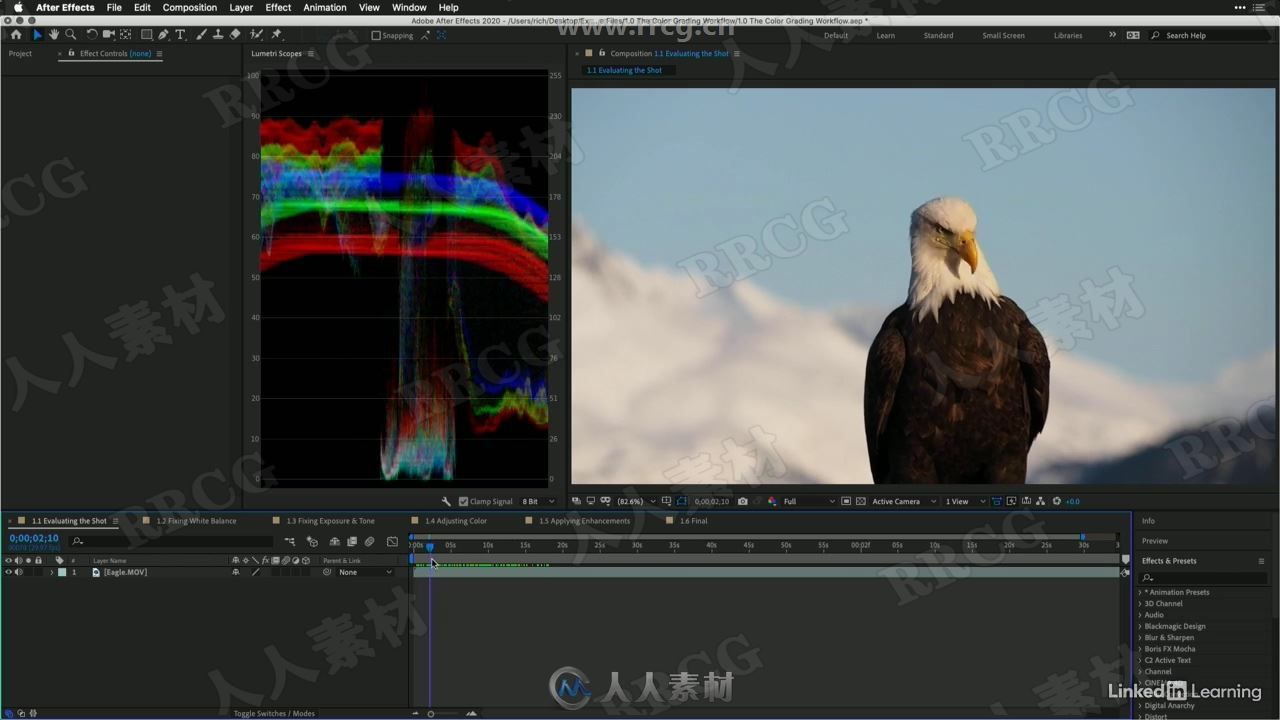Click the 1.1 Evaluating the Shot breadcrumb
The image size is (1280, 720).
pos(624,70)
